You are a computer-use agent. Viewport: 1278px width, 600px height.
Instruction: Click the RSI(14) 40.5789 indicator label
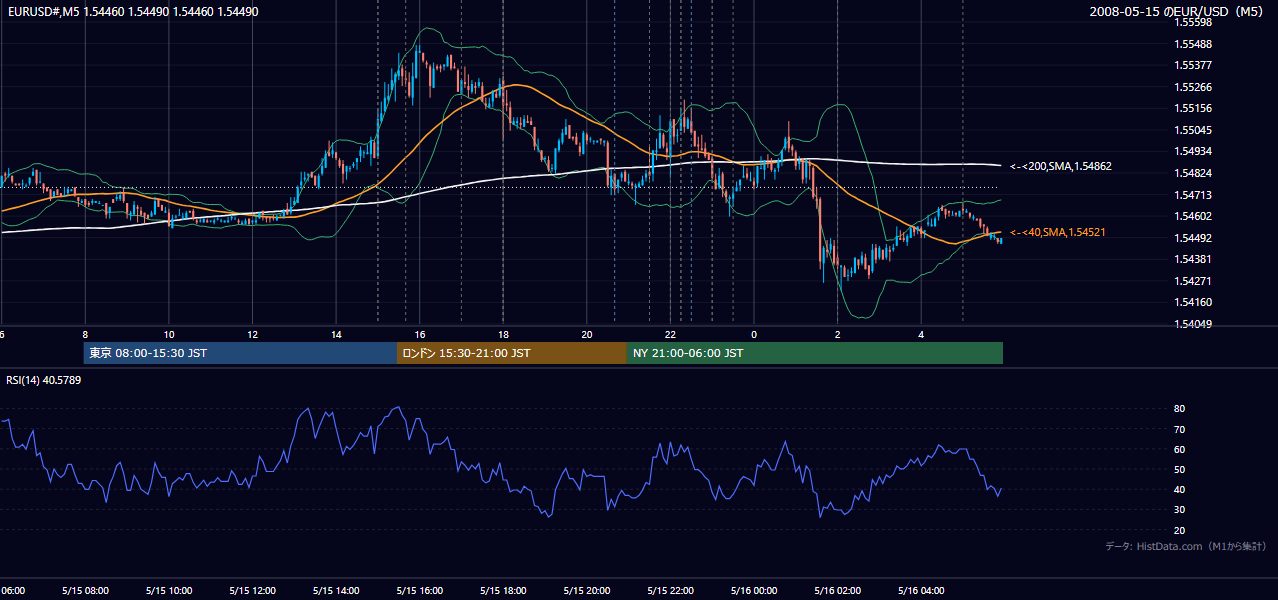click(44, 380)
